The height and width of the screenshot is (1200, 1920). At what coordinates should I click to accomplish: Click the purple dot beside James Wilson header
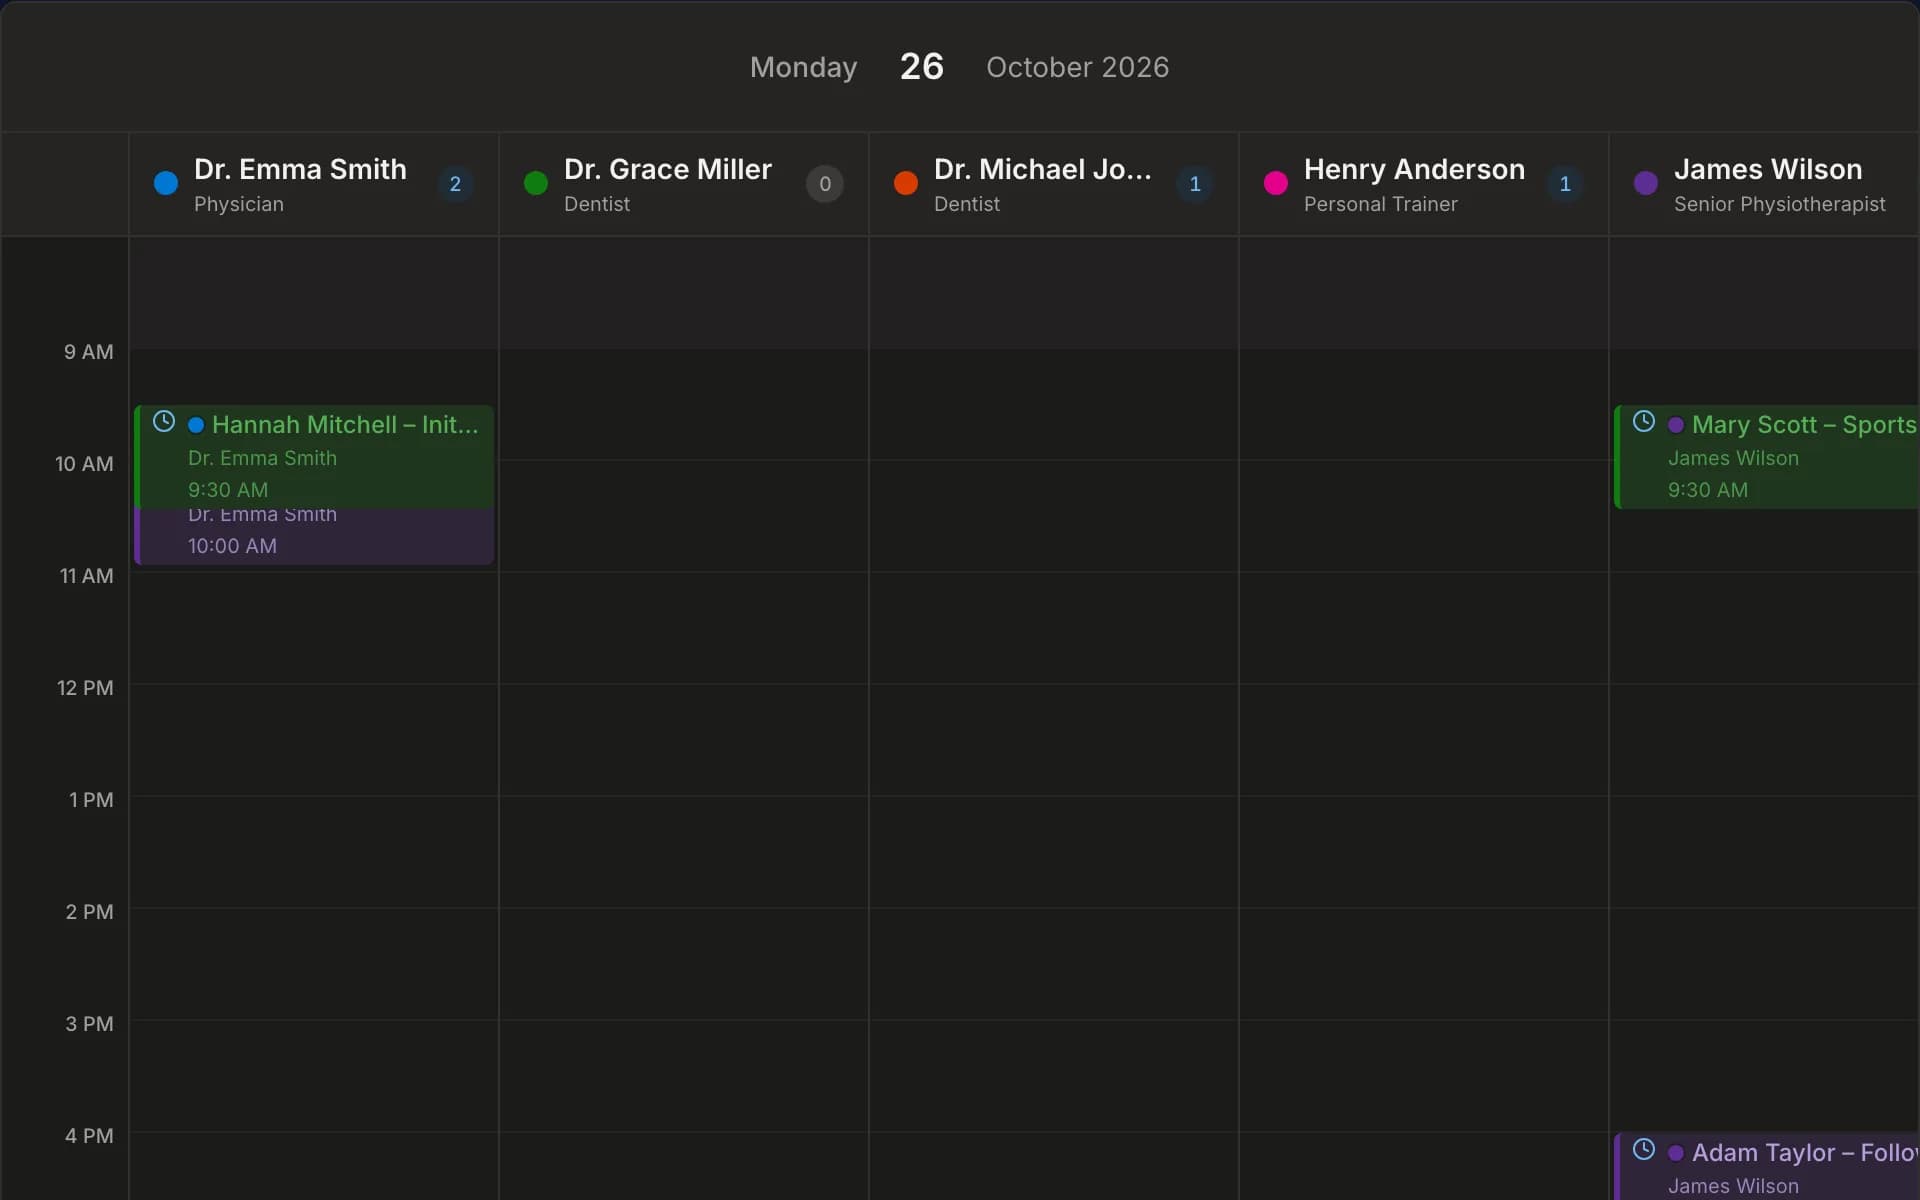pos(1646,183)
